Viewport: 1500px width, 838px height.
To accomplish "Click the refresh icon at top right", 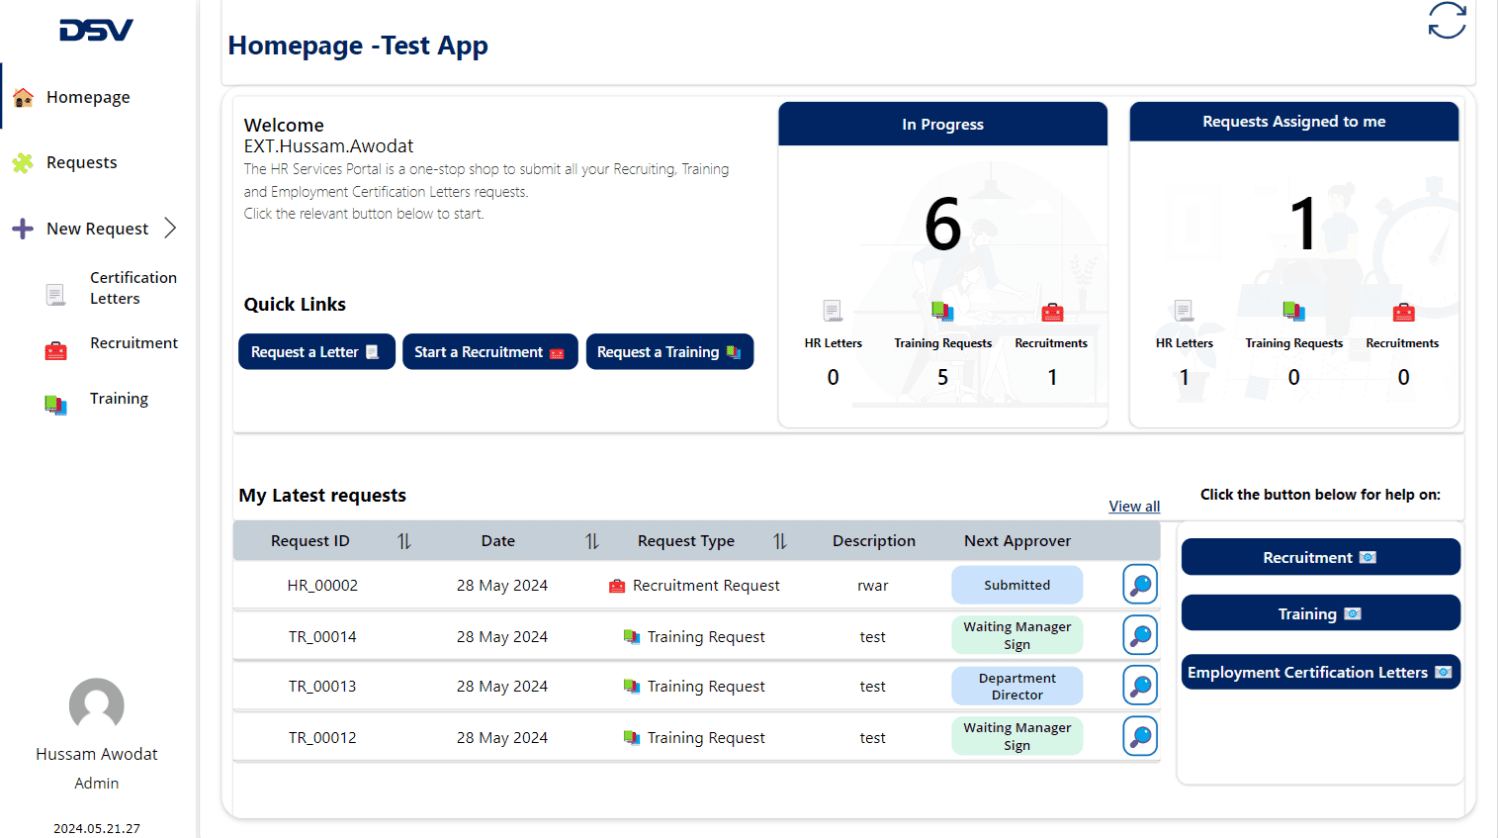I will 1446,20.
